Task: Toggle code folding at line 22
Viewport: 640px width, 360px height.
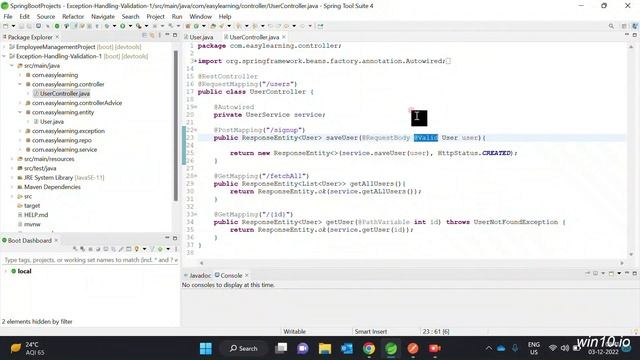Action: pyautogui.click(x=196, y=130)
